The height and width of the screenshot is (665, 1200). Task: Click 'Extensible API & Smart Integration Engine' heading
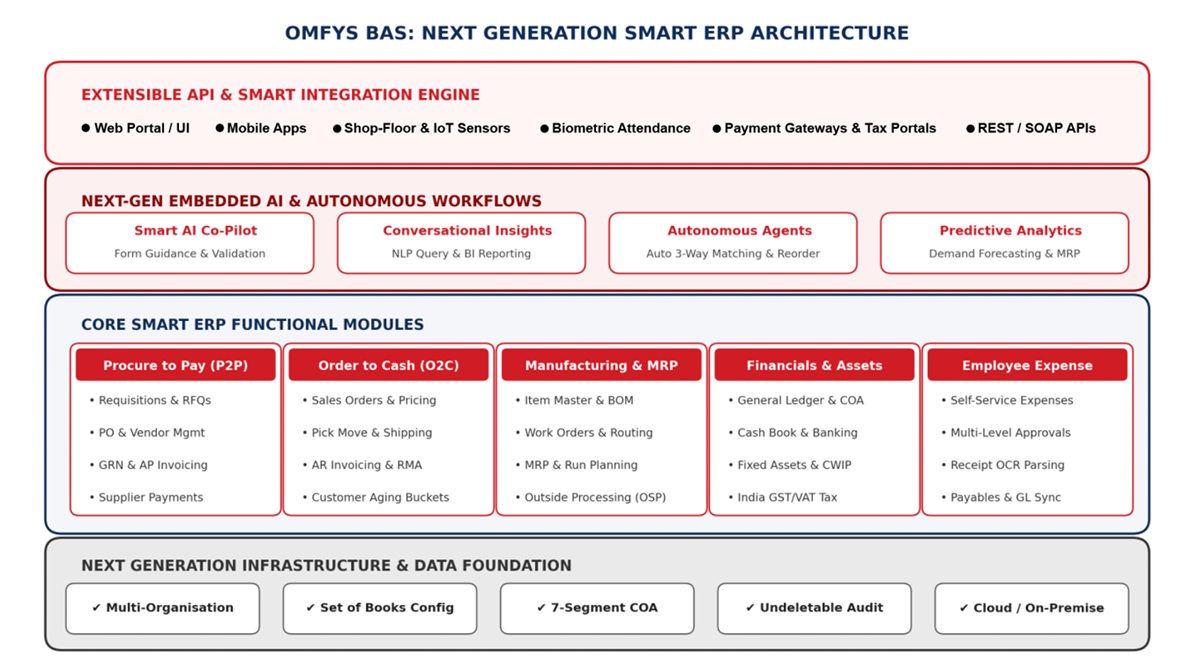click(280, 95)
